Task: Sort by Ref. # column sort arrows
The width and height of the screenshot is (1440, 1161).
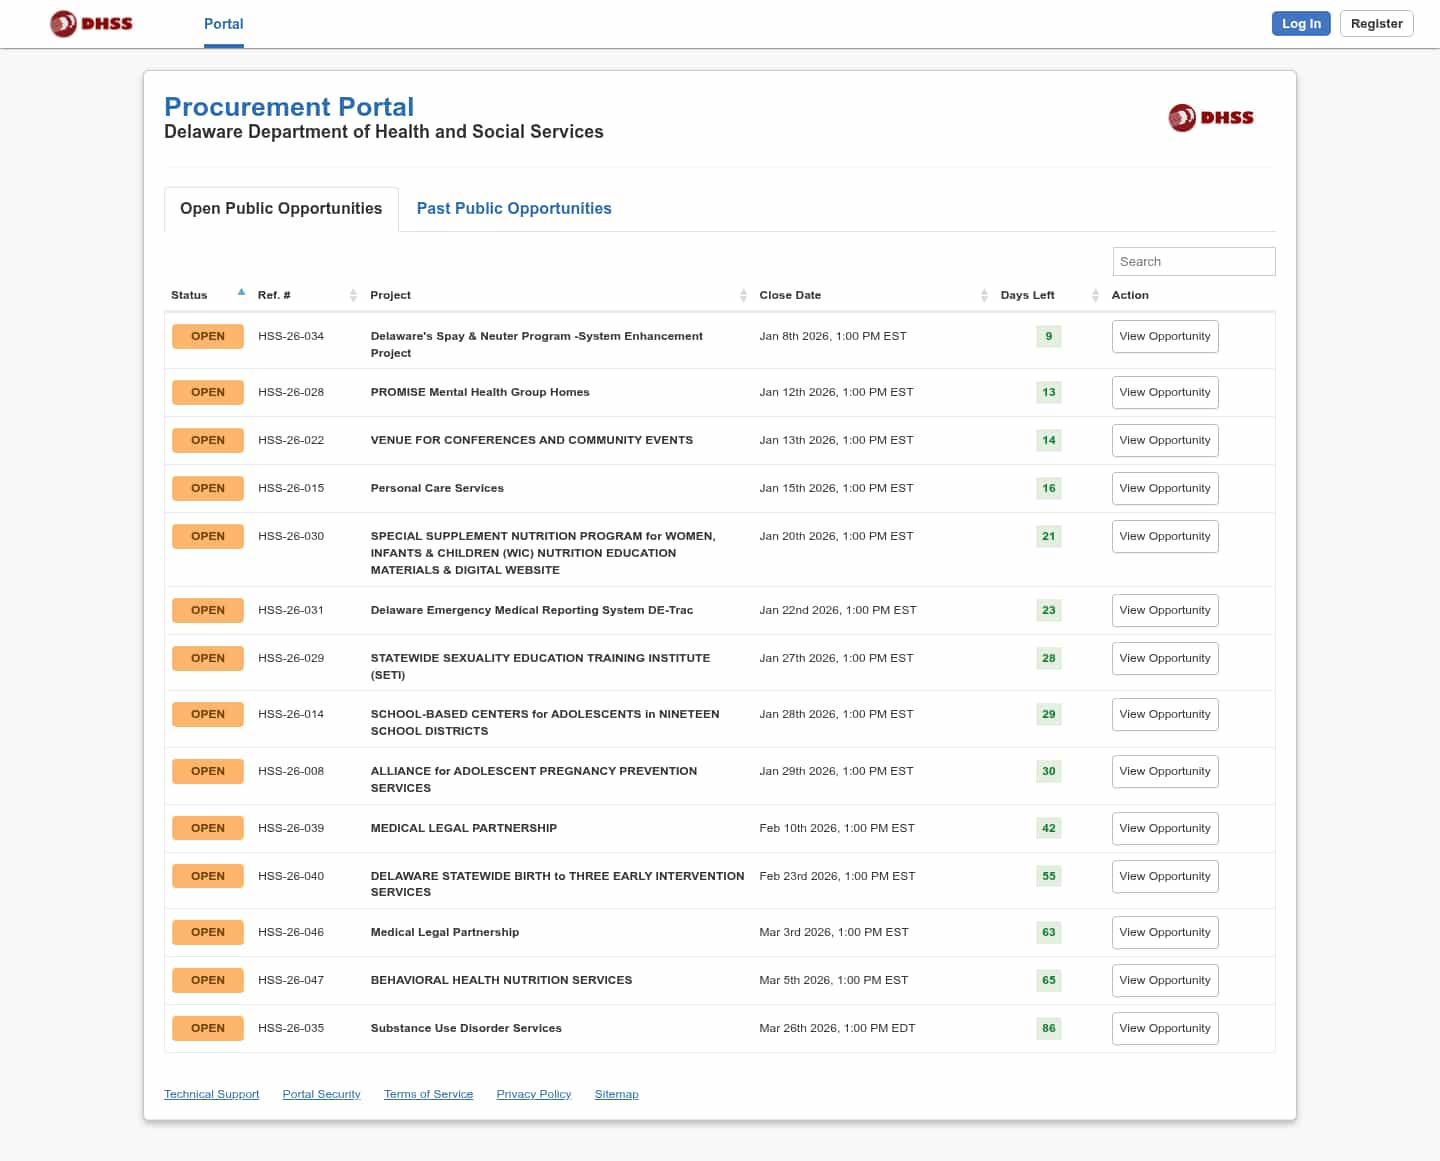Action: (x=353, y=295)
